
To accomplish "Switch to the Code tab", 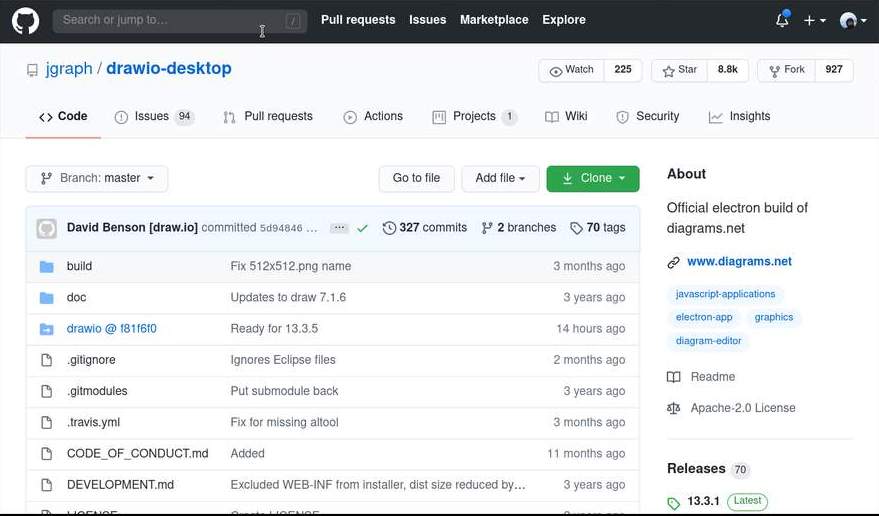I will [x=63, y=117].
